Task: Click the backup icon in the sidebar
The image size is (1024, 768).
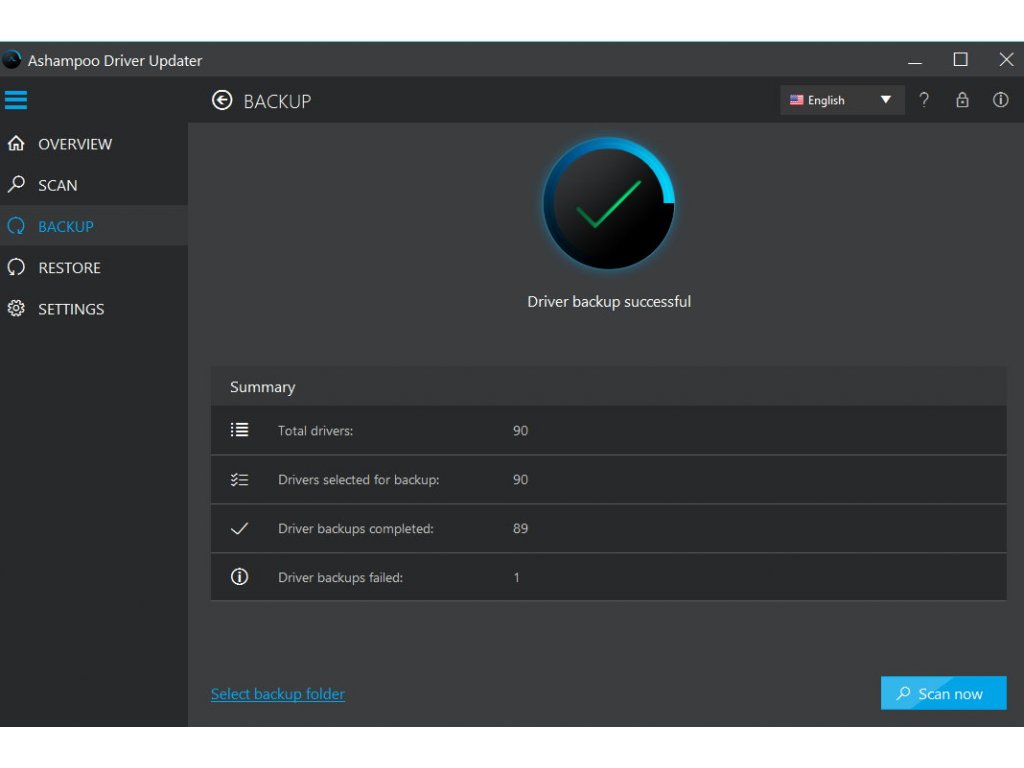Action: pos(16,226)
